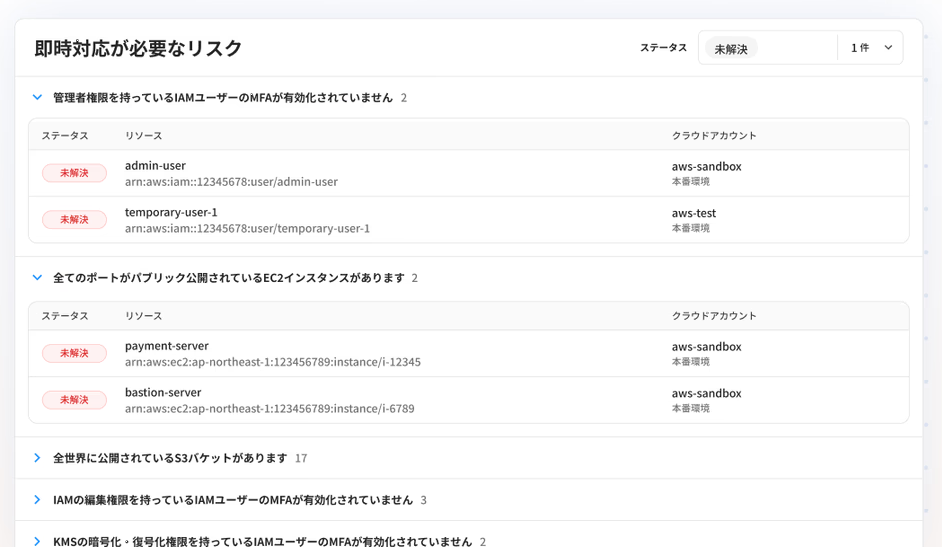Open the ステータス filter dropdown arrow
The image size is (942, 547).
click(x=888, y=48)
